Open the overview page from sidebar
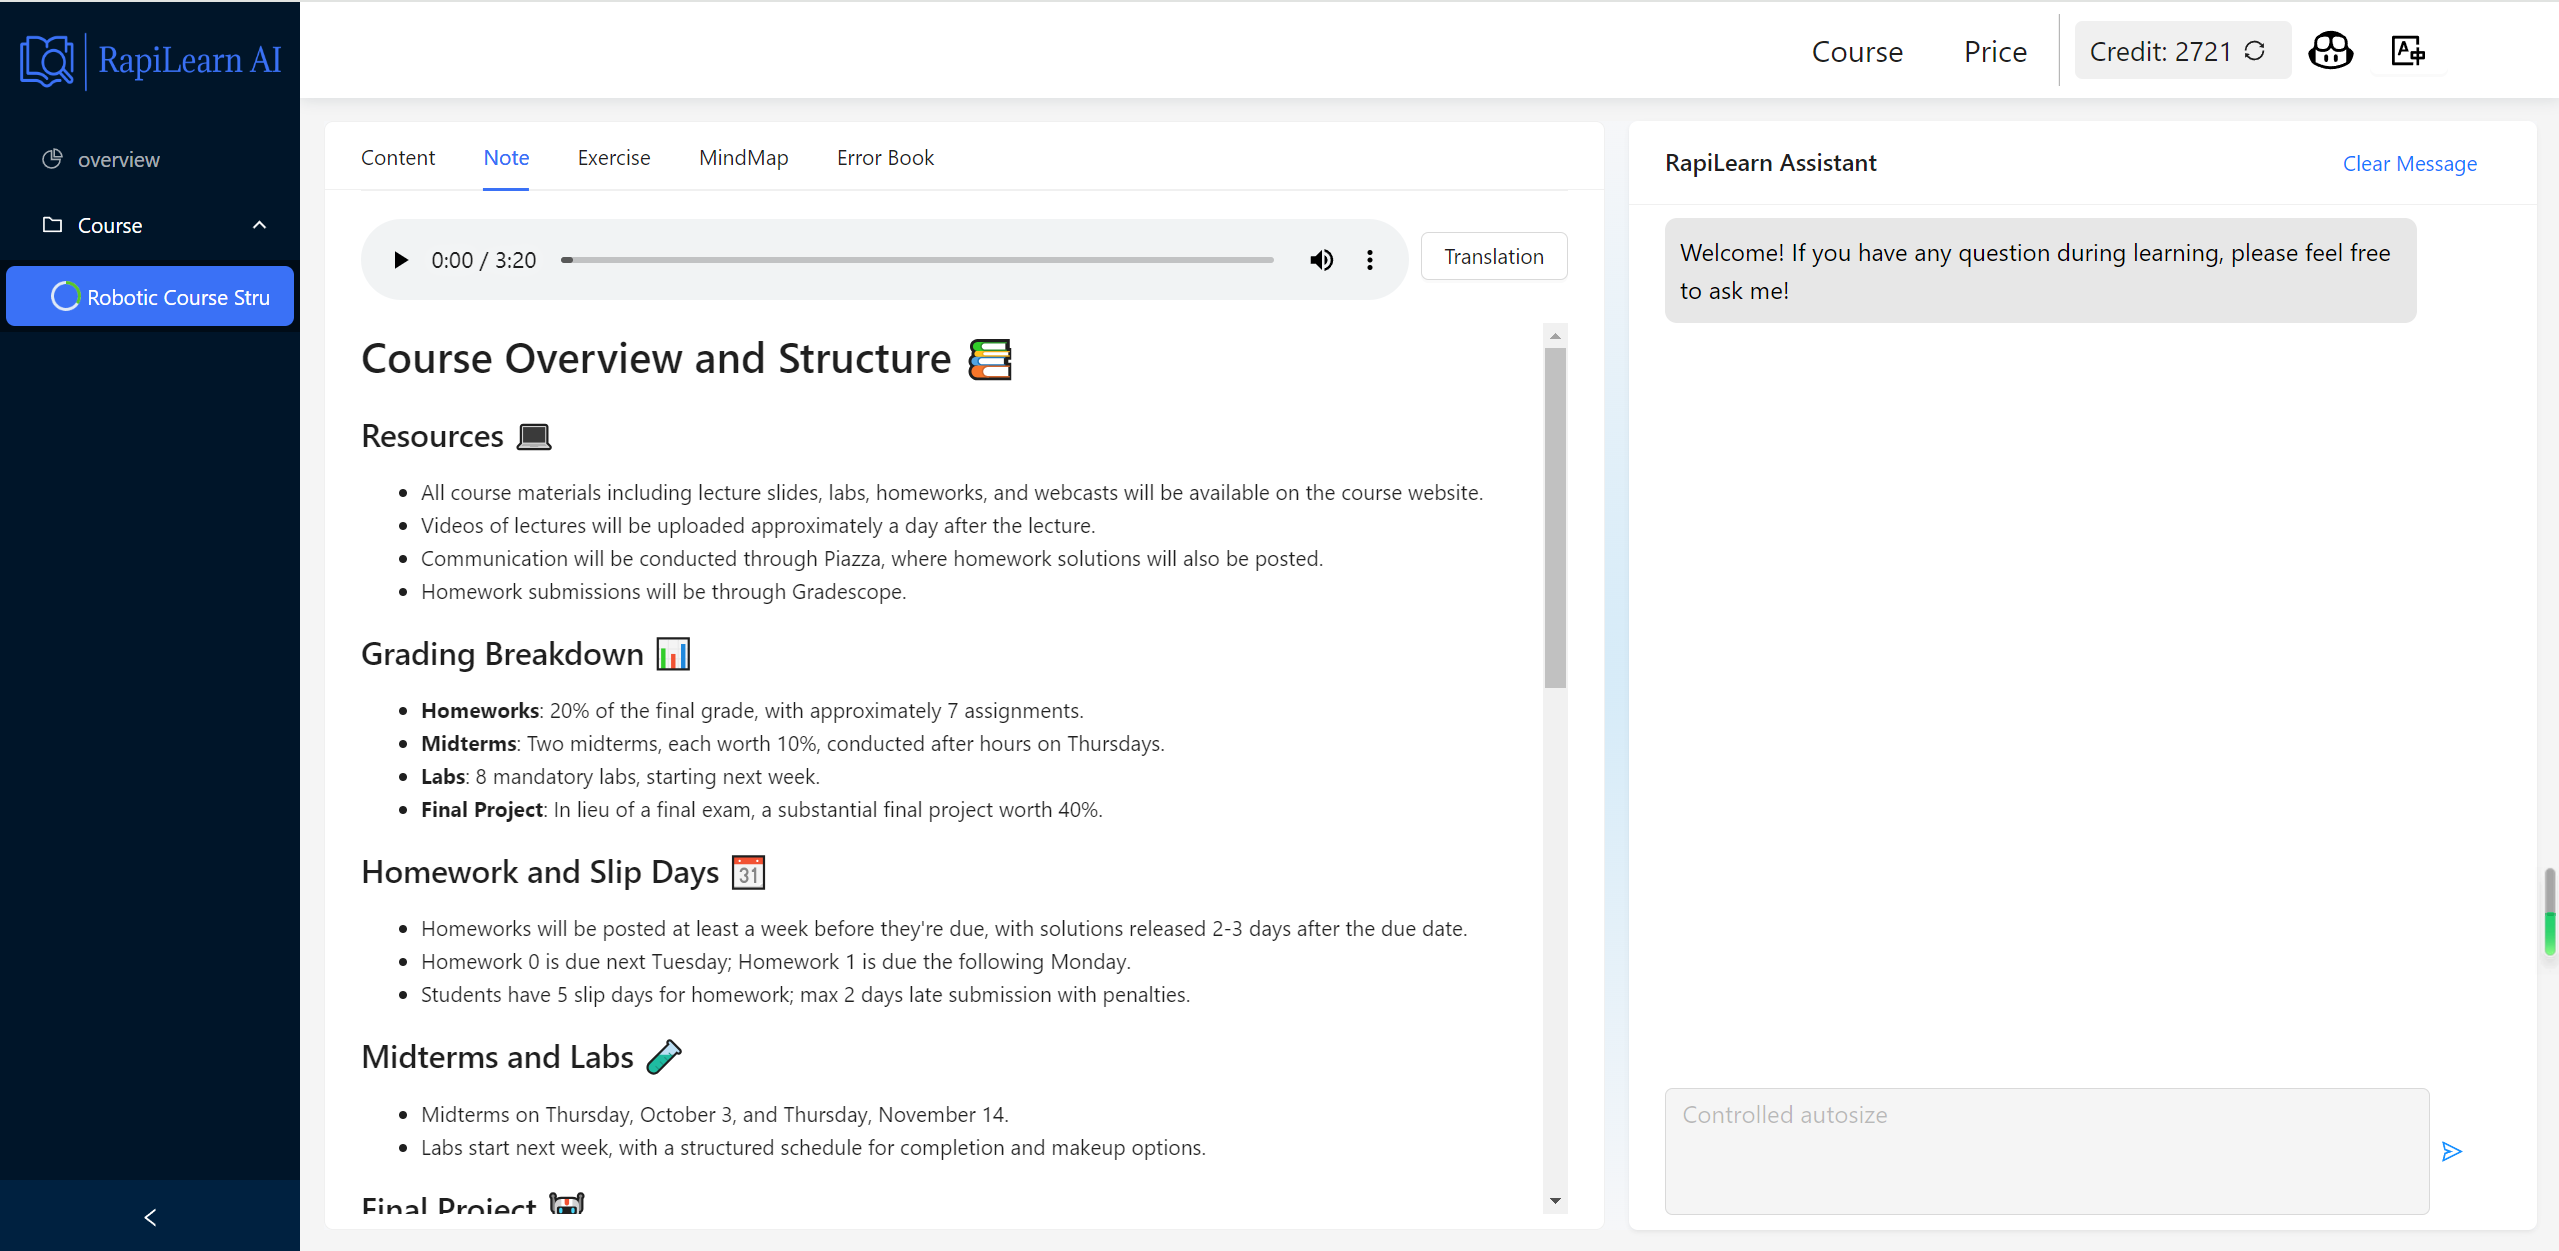Screen dimensions: 2559x1251 click(118, 160)
